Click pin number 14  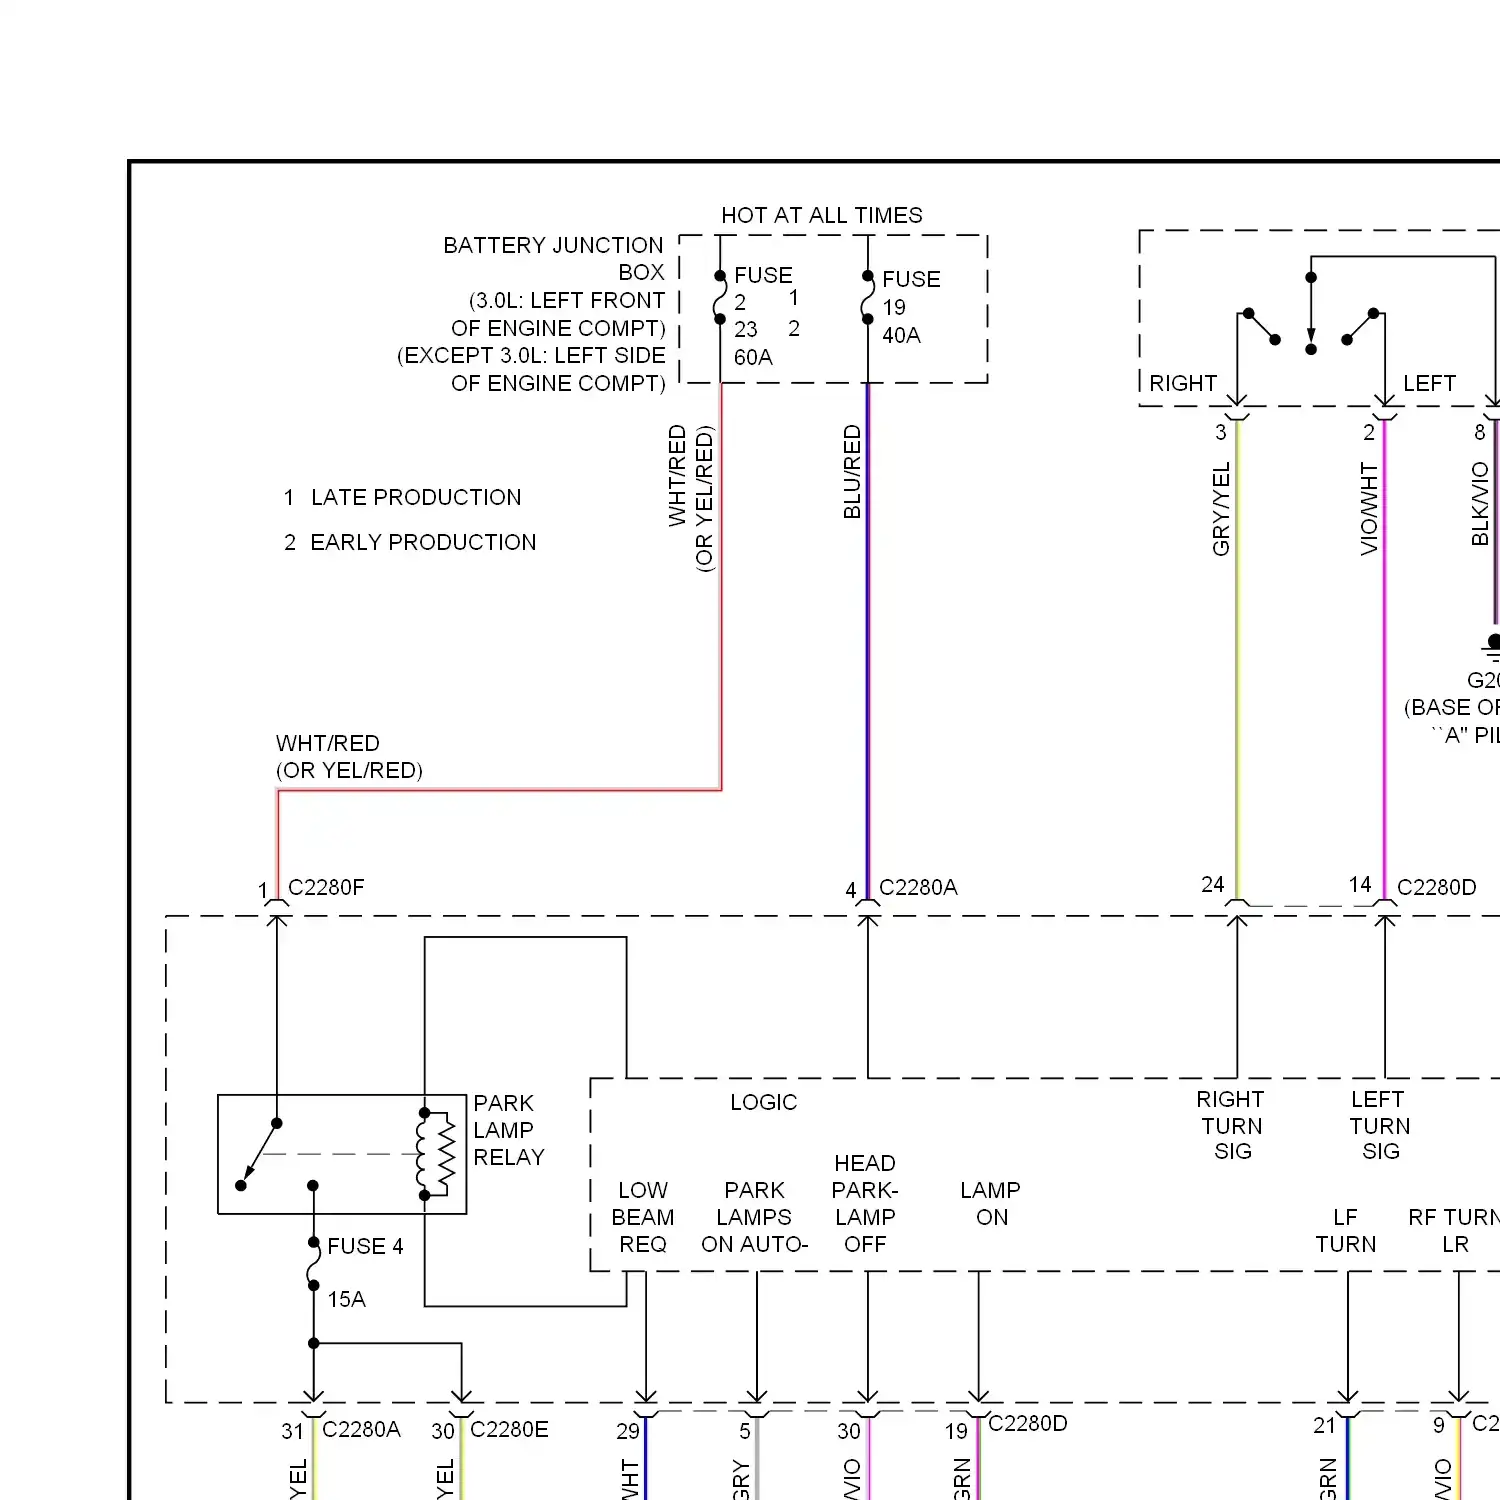(x=1360, y=884)
